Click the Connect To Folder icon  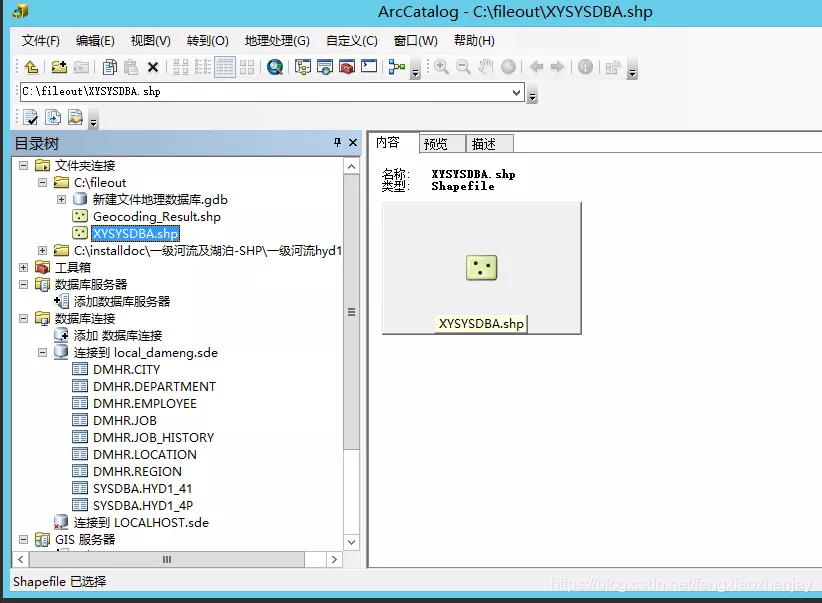(59, 67)
